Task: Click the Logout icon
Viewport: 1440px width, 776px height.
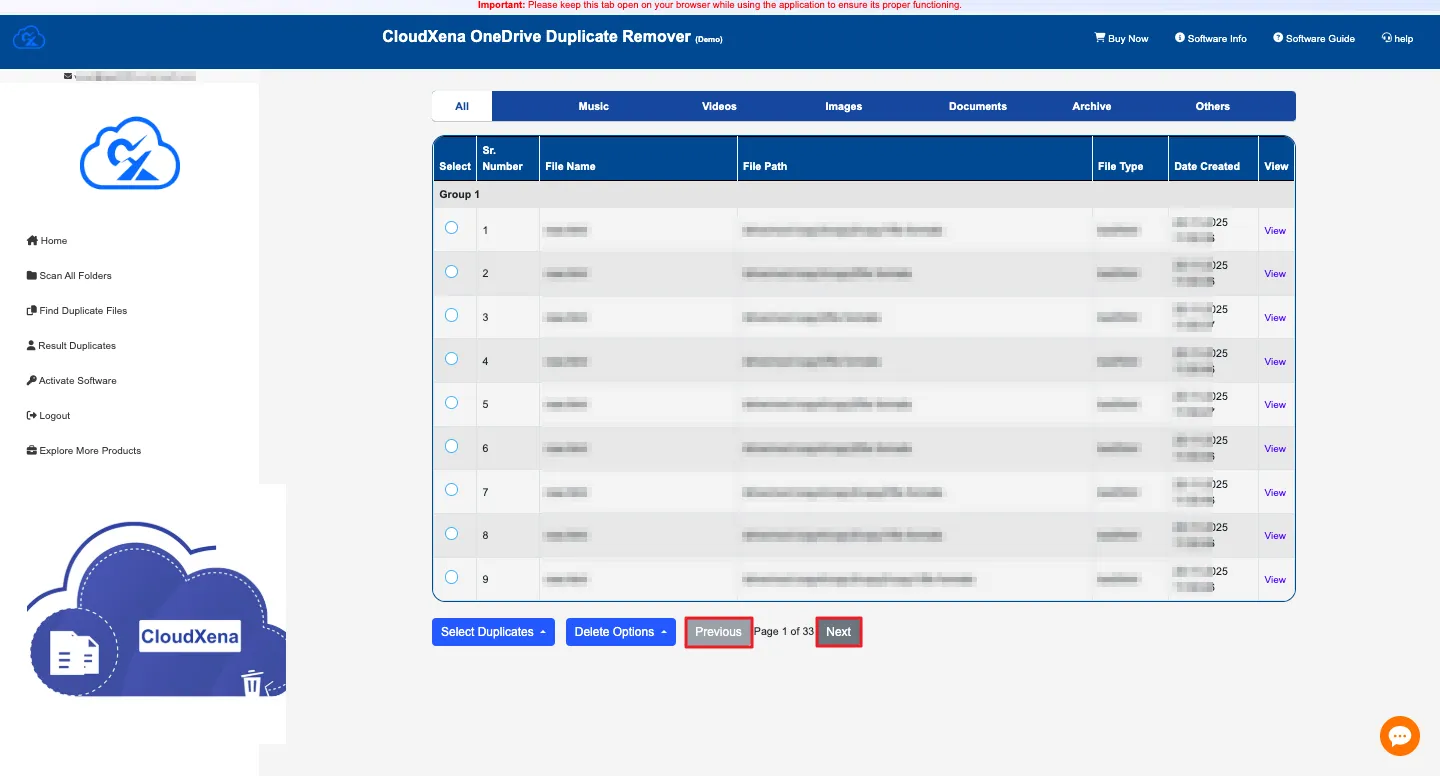Action: point(32,416)
